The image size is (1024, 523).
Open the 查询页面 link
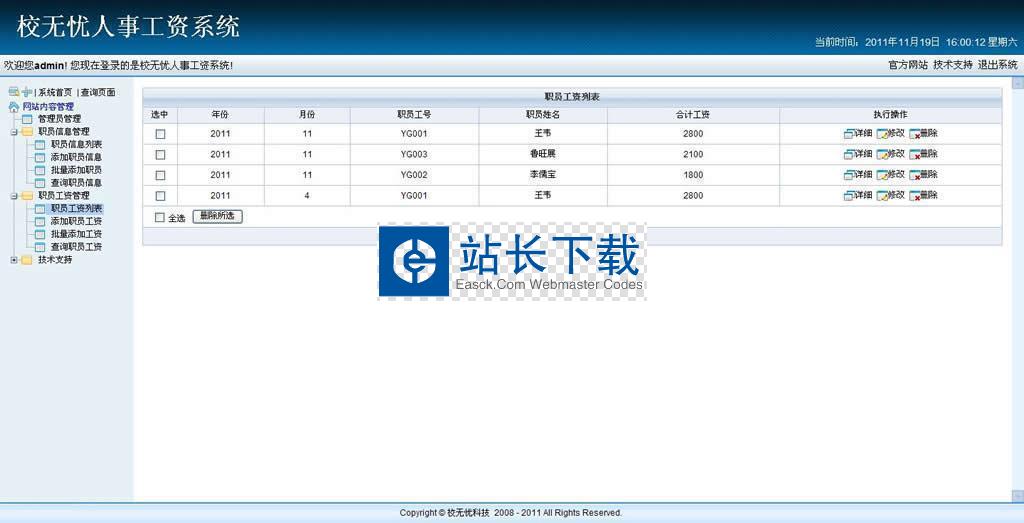coord(99,93)
